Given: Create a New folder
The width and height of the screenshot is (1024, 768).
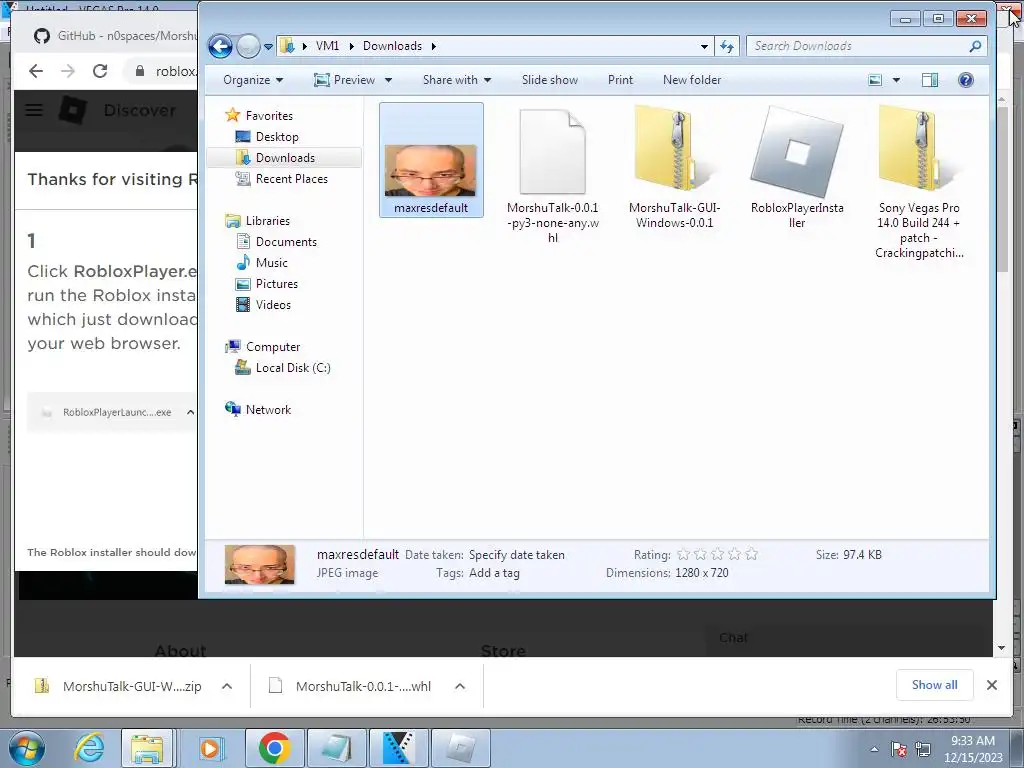Looking at the screenshot, I should [x=692, y=80].
